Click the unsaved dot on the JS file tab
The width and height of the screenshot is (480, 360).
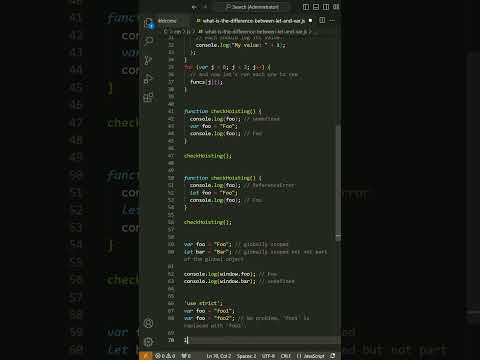[x=310, y=21]
